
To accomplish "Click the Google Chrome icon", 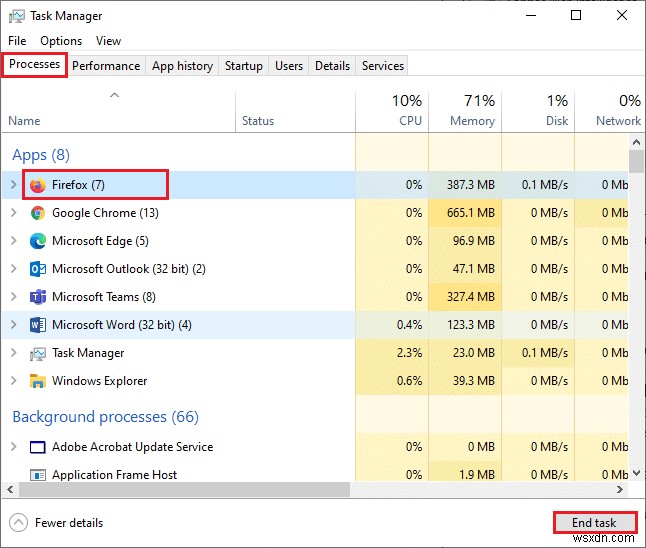I will pos(38,213).
